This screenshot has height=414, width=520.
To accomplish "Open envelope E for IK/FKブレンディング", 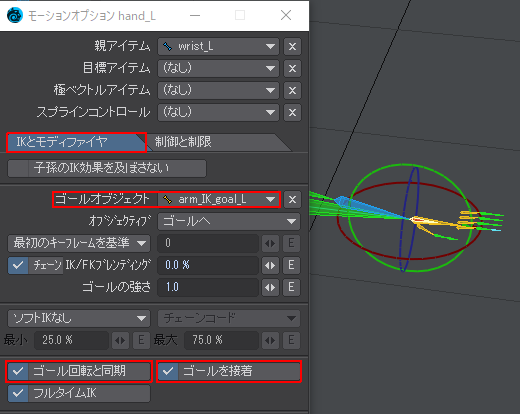I will [x=291, y=265].
